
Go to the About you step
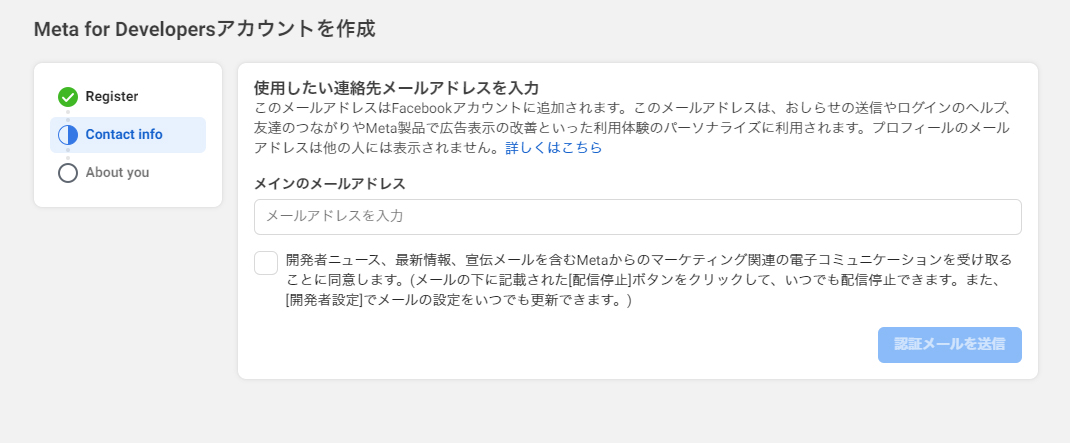pyautogui.click(x=117, y=173)
